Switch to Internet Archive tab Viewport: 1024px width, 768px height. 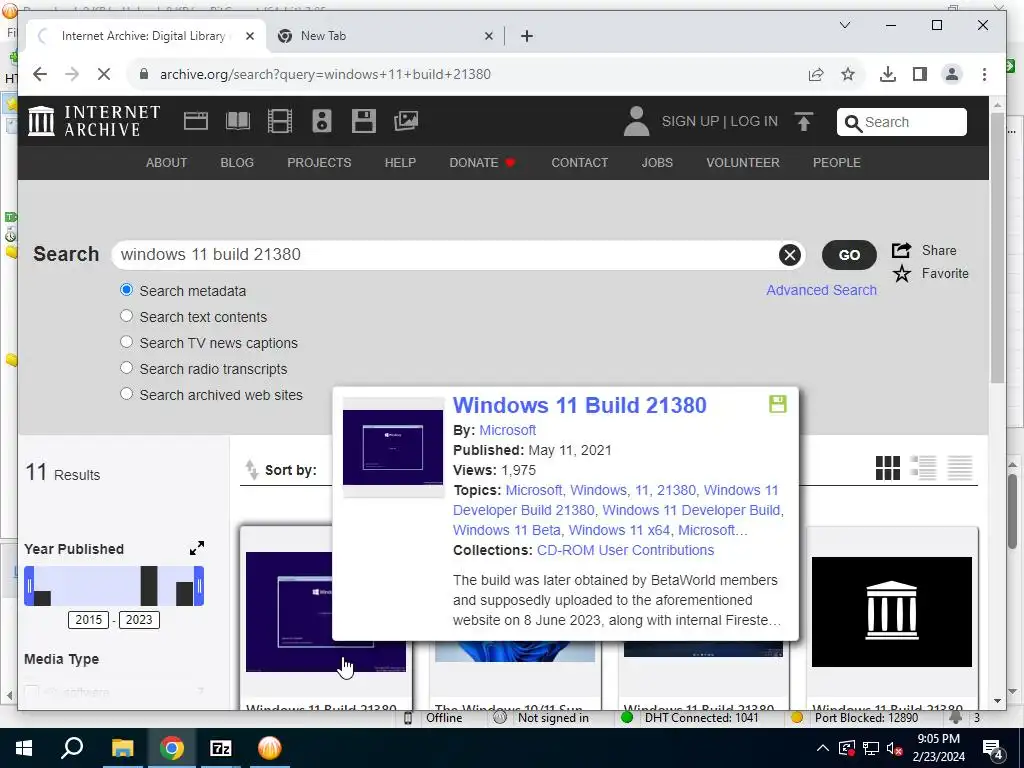point(144,36)
